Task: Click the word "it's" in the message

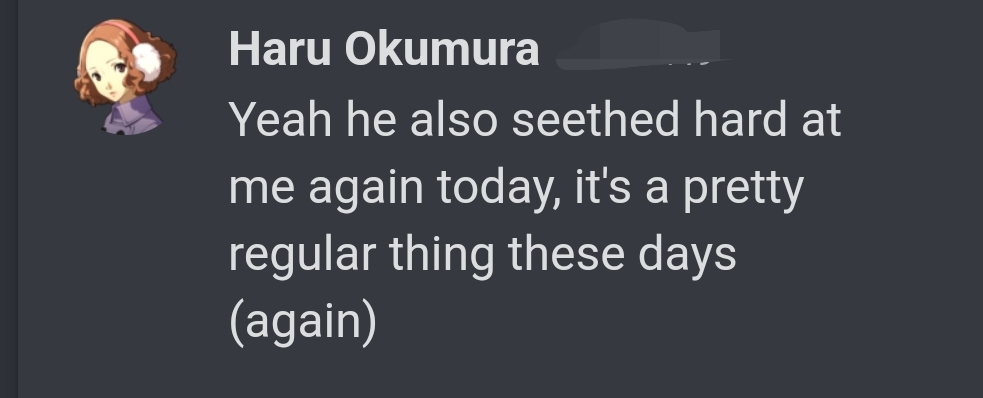Action: [602, 187]
